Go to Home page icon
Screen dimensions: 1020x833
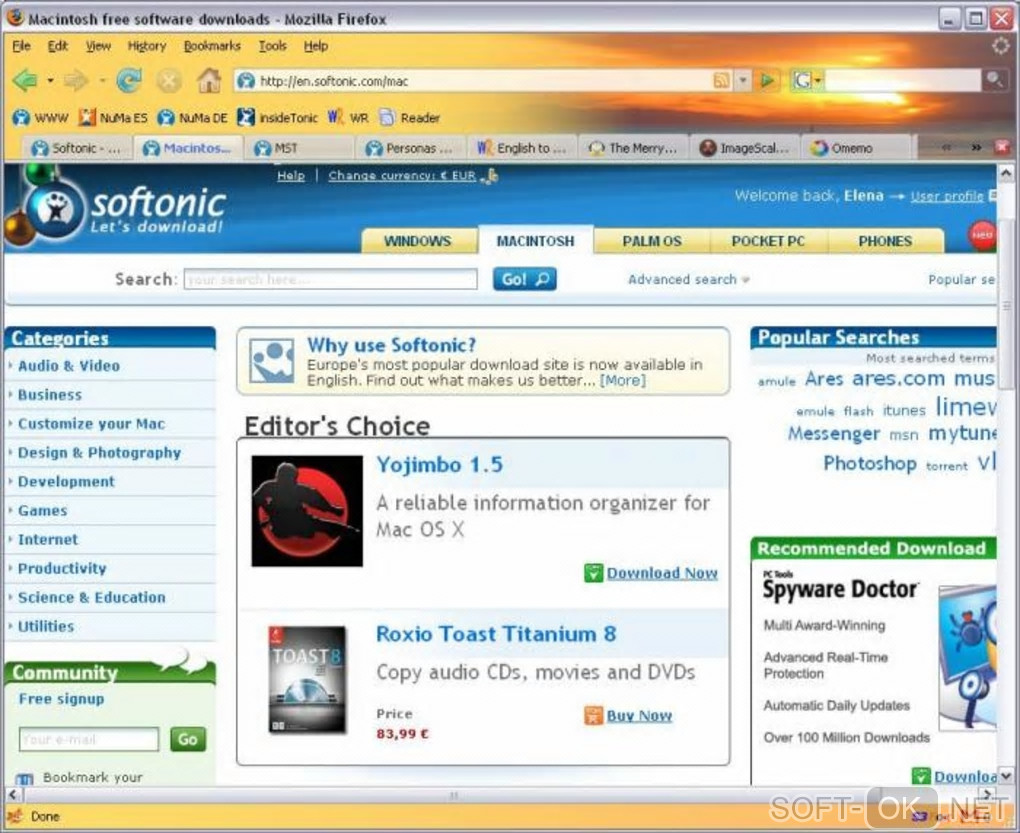click(x=209, y=81)
